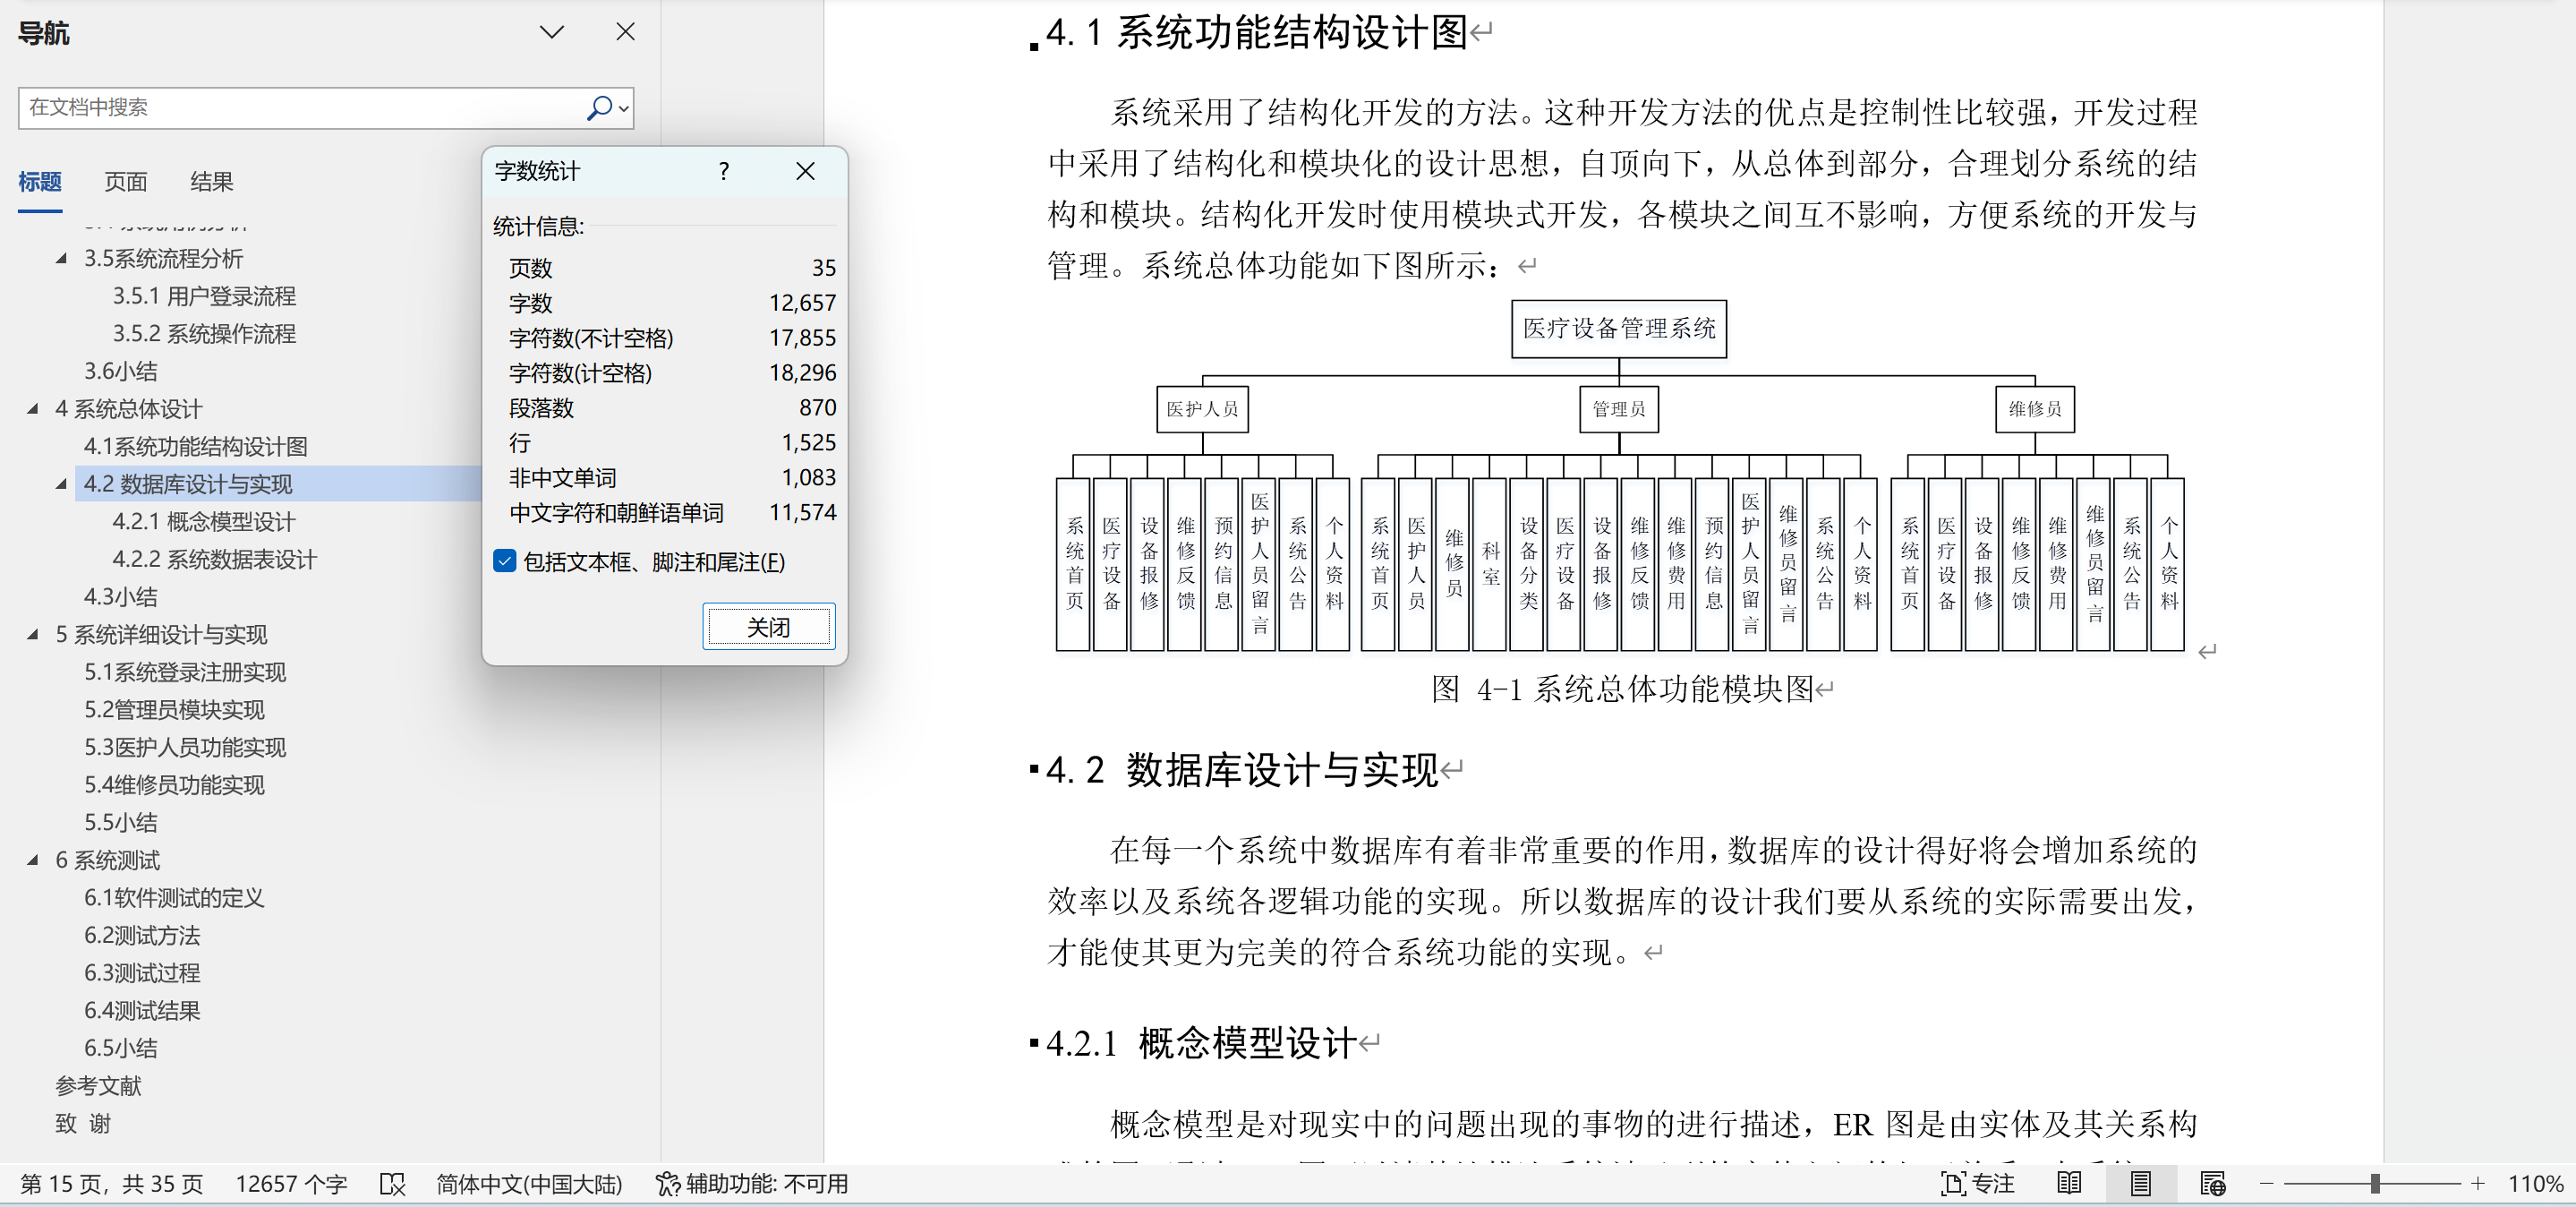This screenshot has width=2576, height=1207.
Task: Click the 医护人员 box in diagram
Action: pyautogui.click(x=1202, y=409)
